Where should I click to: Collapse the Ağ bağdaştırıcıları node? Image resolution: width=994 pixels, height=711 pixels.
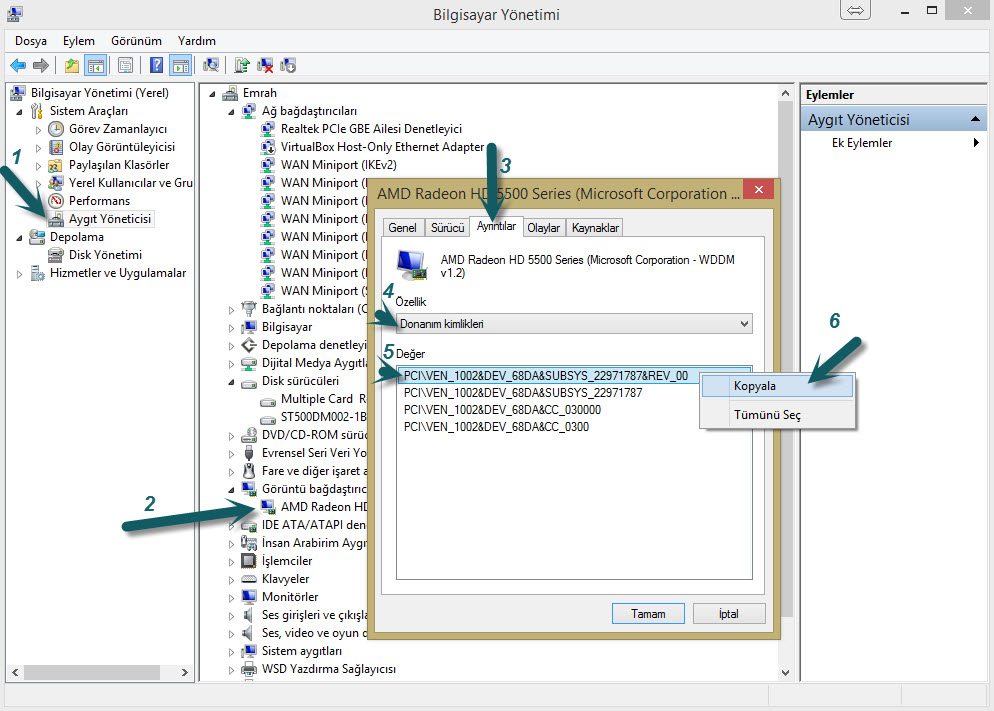point(231,112)
